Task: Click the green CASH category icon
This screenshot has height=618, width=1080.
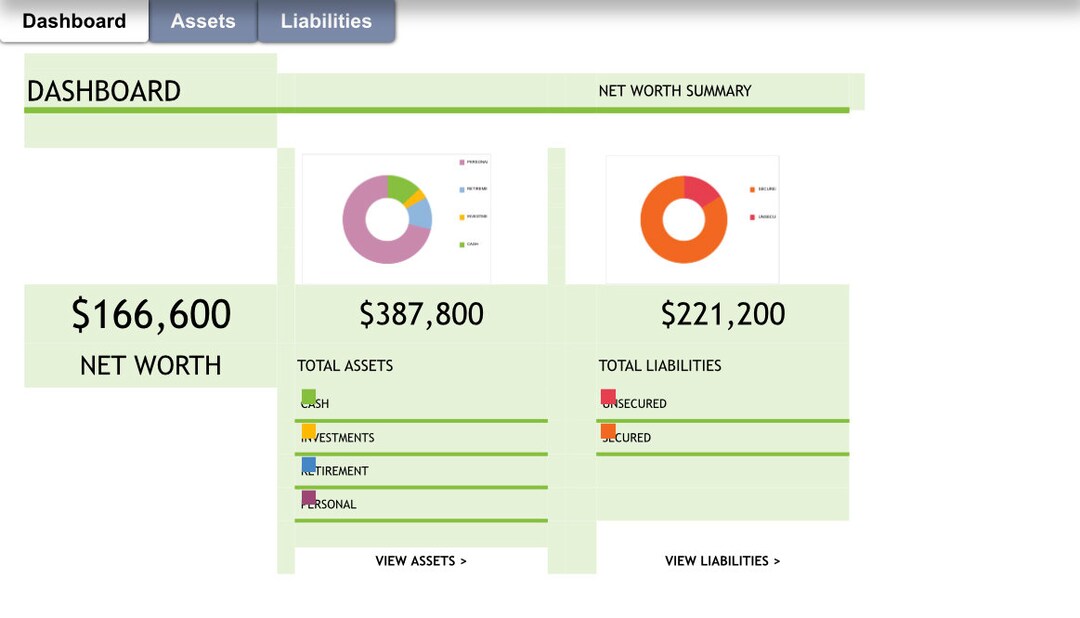Action: [x=308, y=396]
